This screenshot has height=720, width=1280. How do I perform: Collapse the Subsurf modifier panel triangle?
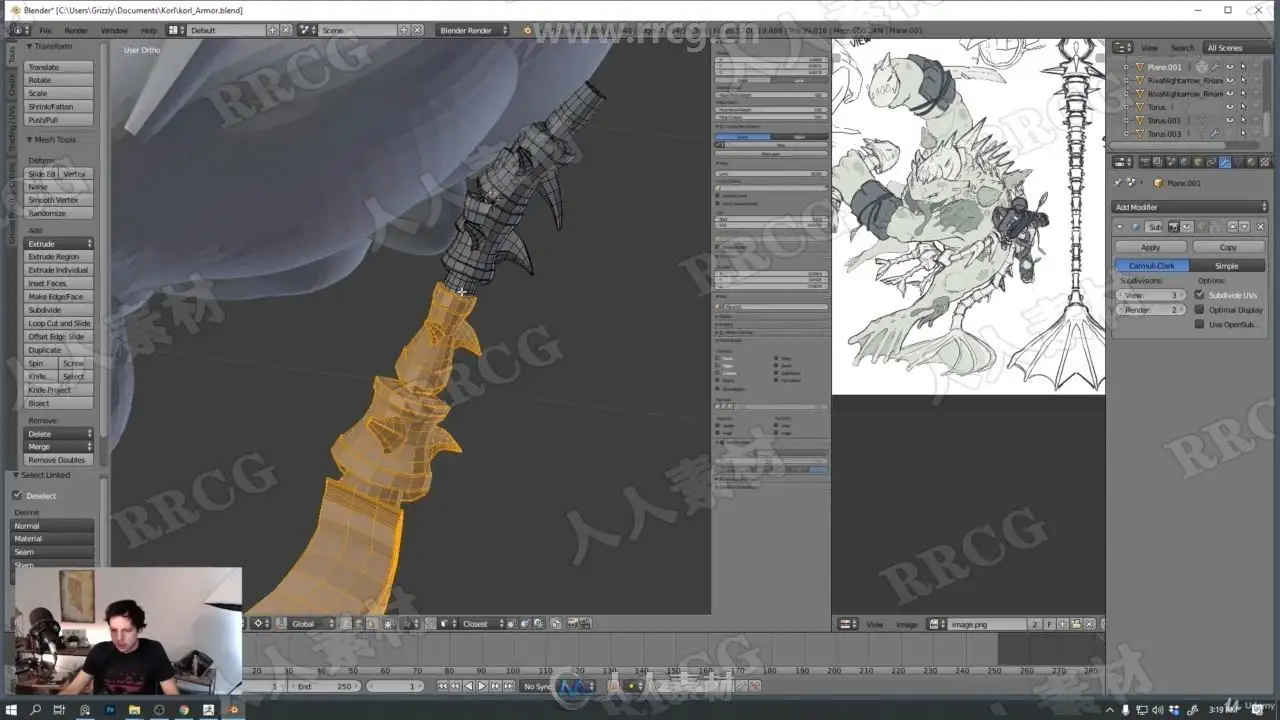pos(1120,227)
